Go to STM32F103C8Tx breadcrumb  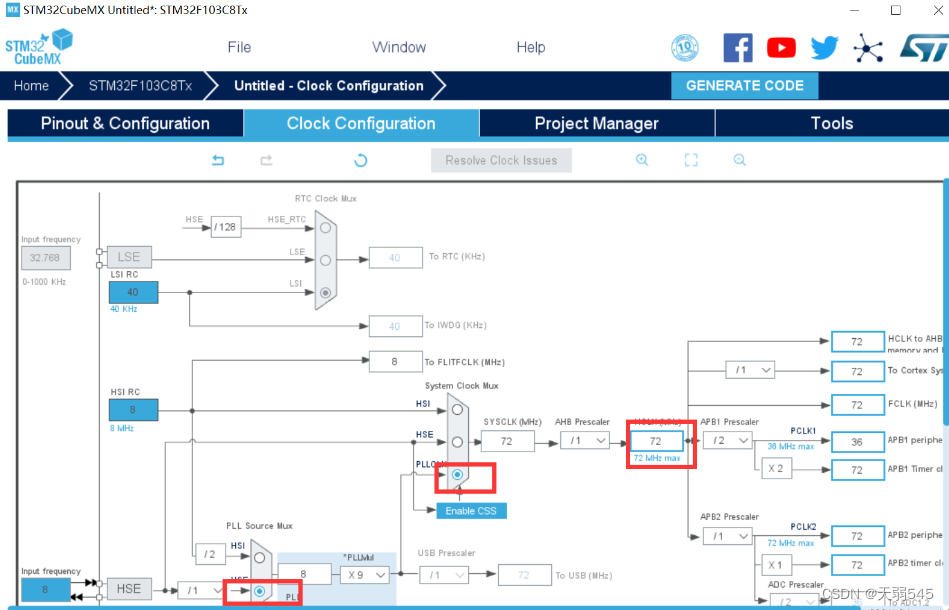click(x=140, y=85)
